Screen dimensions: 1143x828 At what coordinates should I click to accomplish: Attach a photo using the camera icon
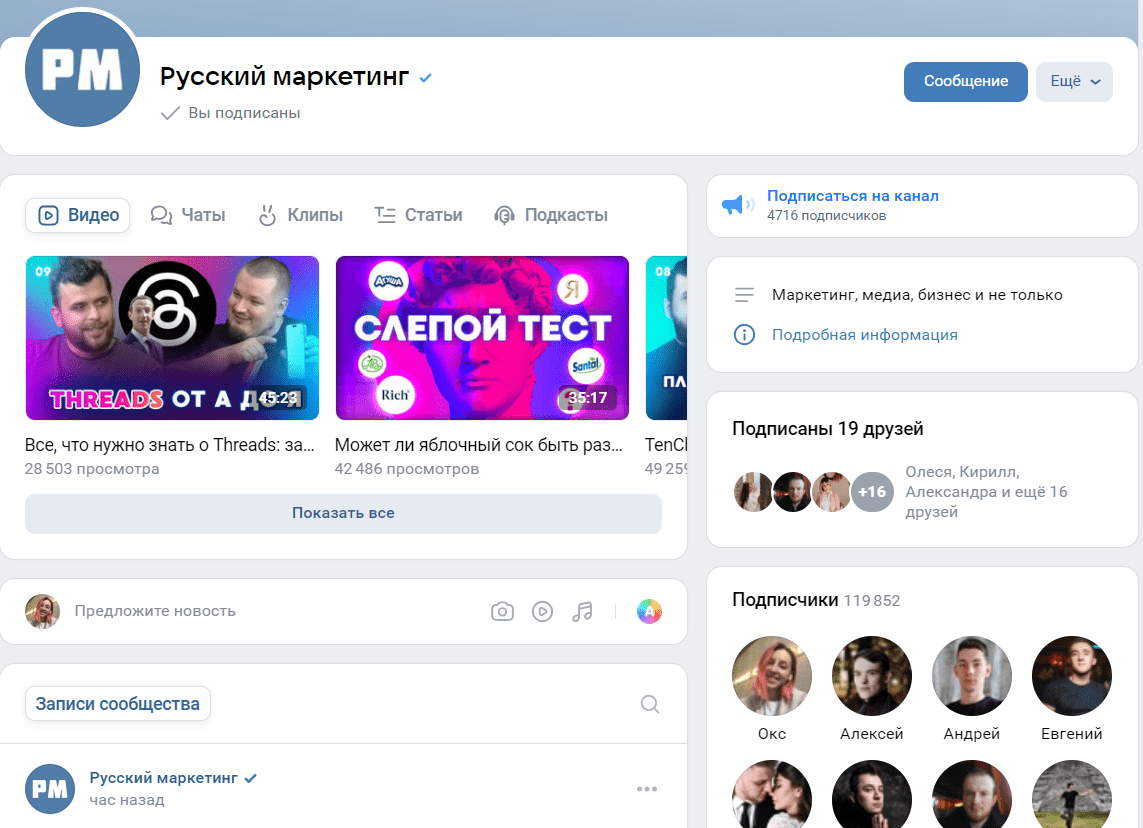coord(502,611)
